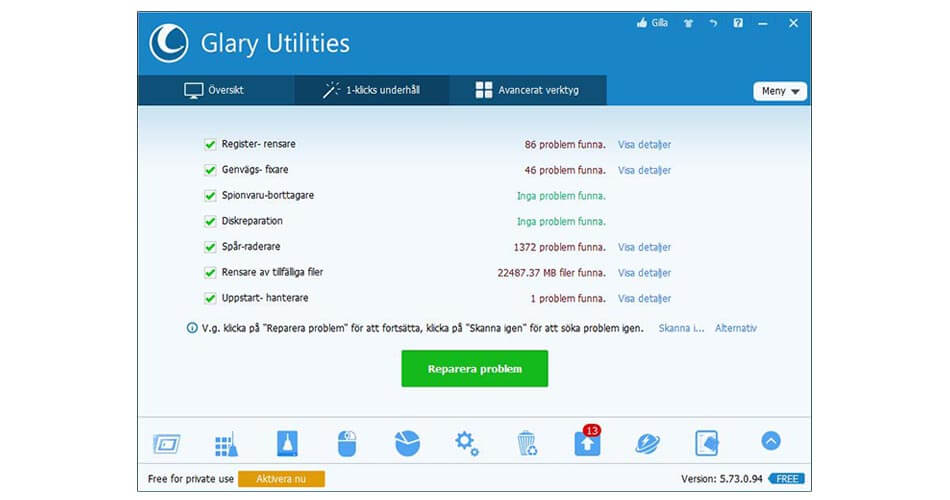Click the mouse context menu icon

tap(347, 443)
